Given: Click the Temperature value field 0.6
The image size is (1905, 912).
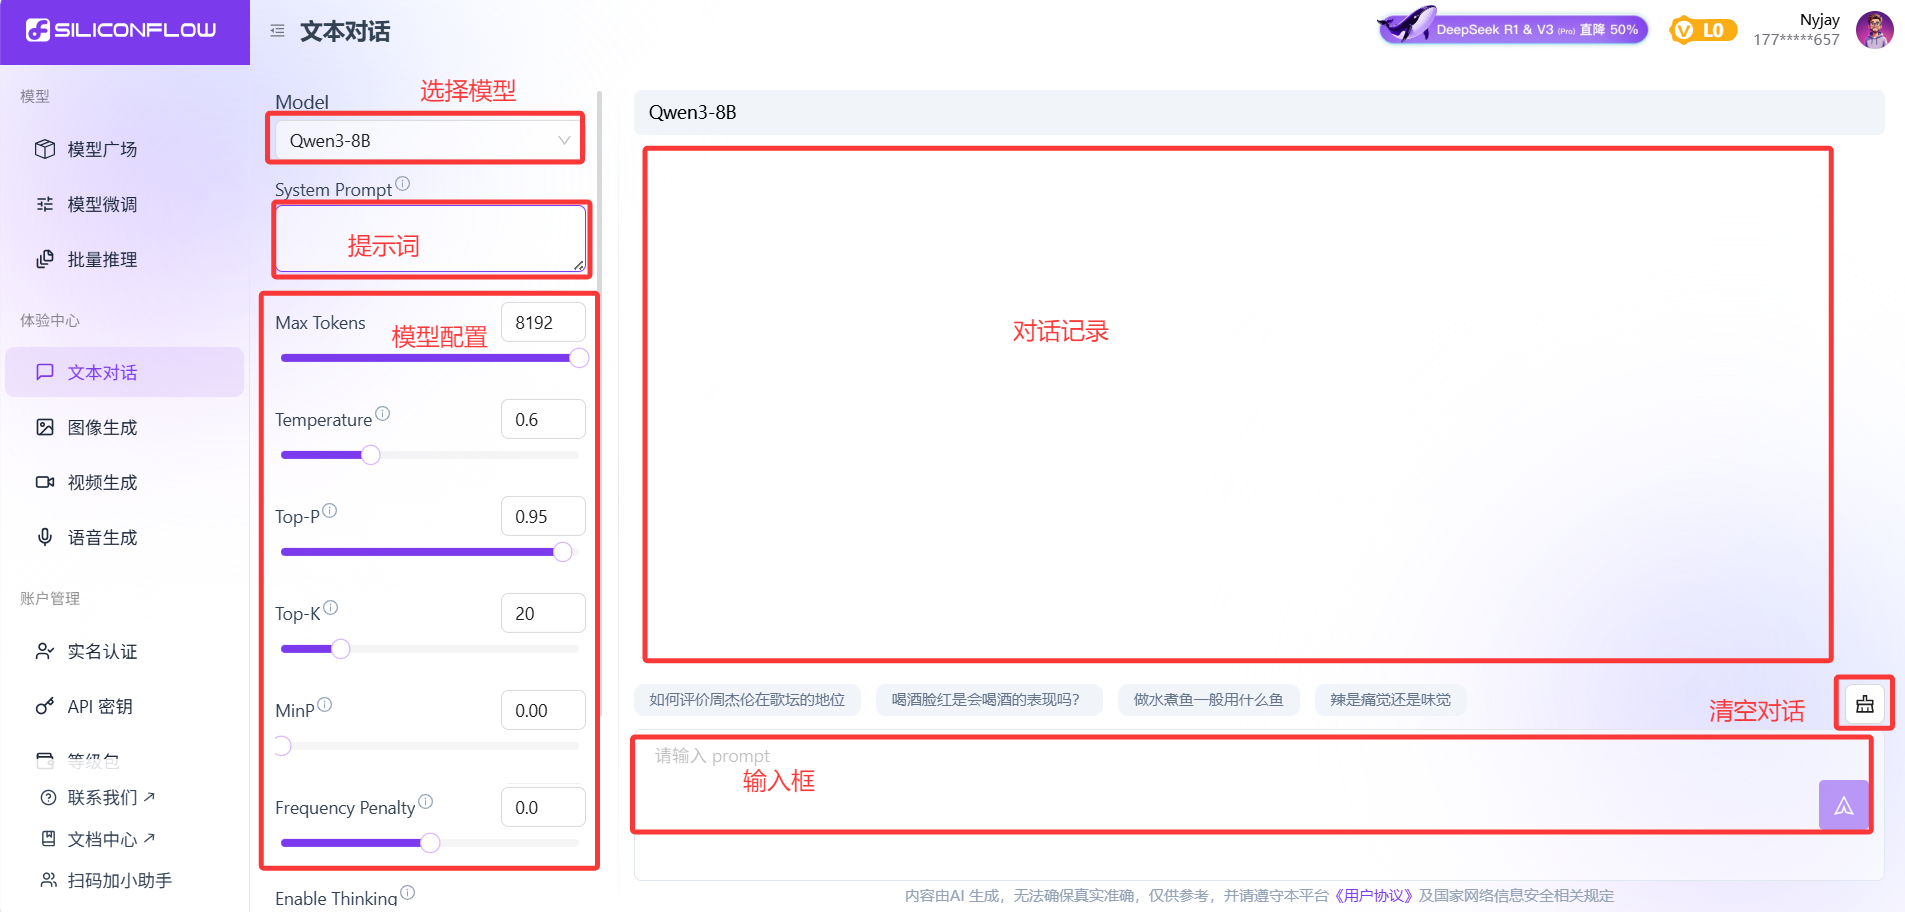Looking at the screenshot, I should tap(543, 419).
